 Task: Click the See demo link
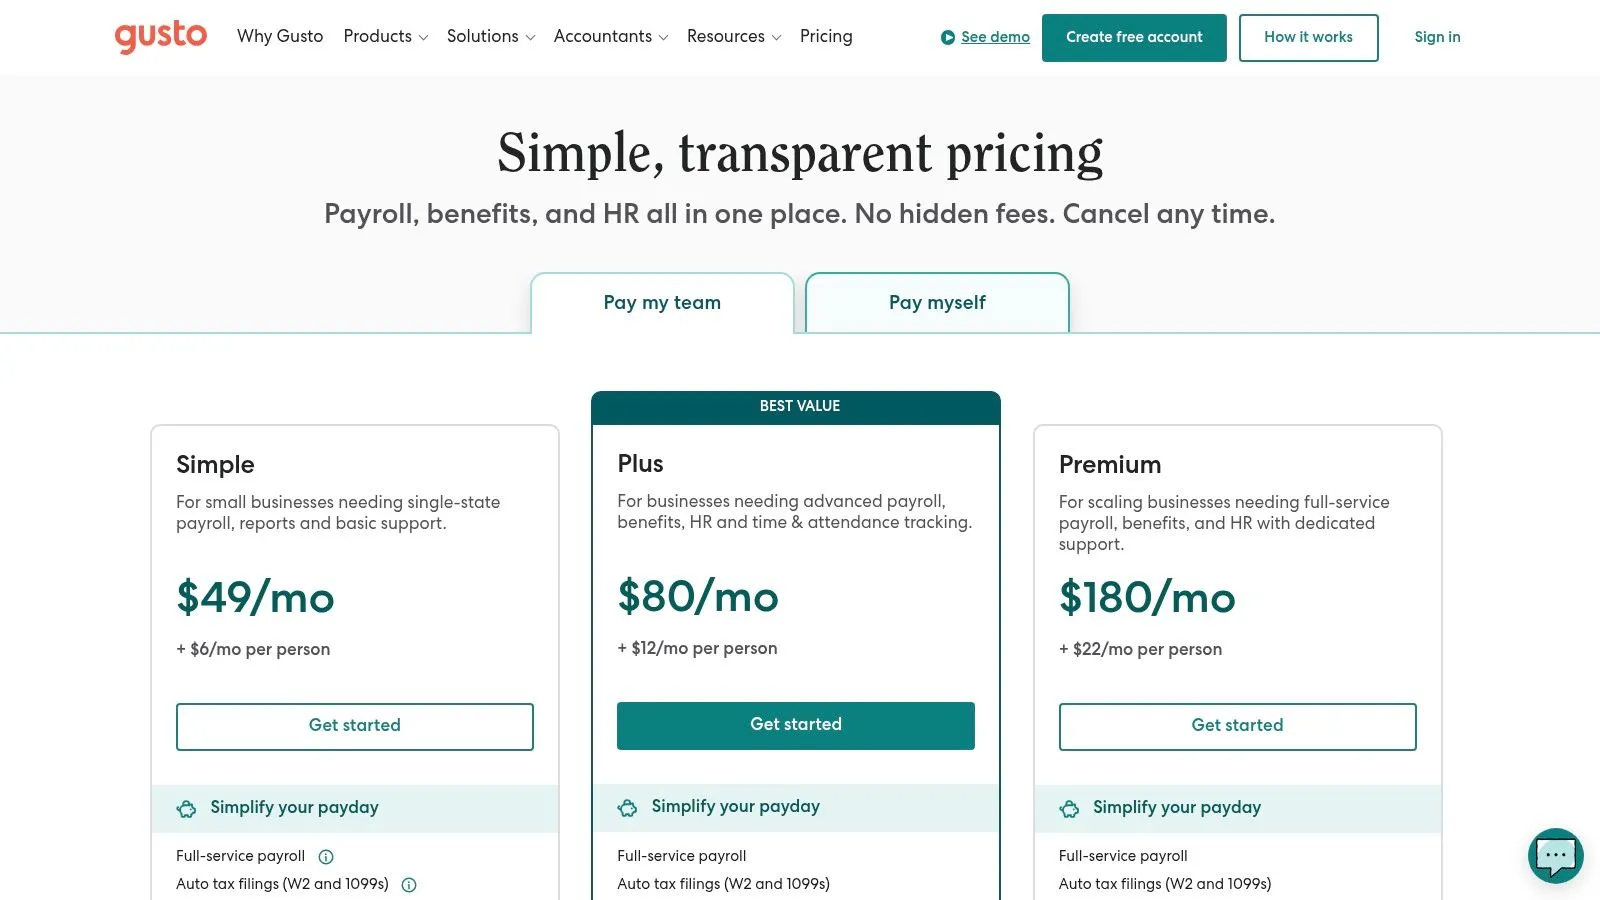994,37
